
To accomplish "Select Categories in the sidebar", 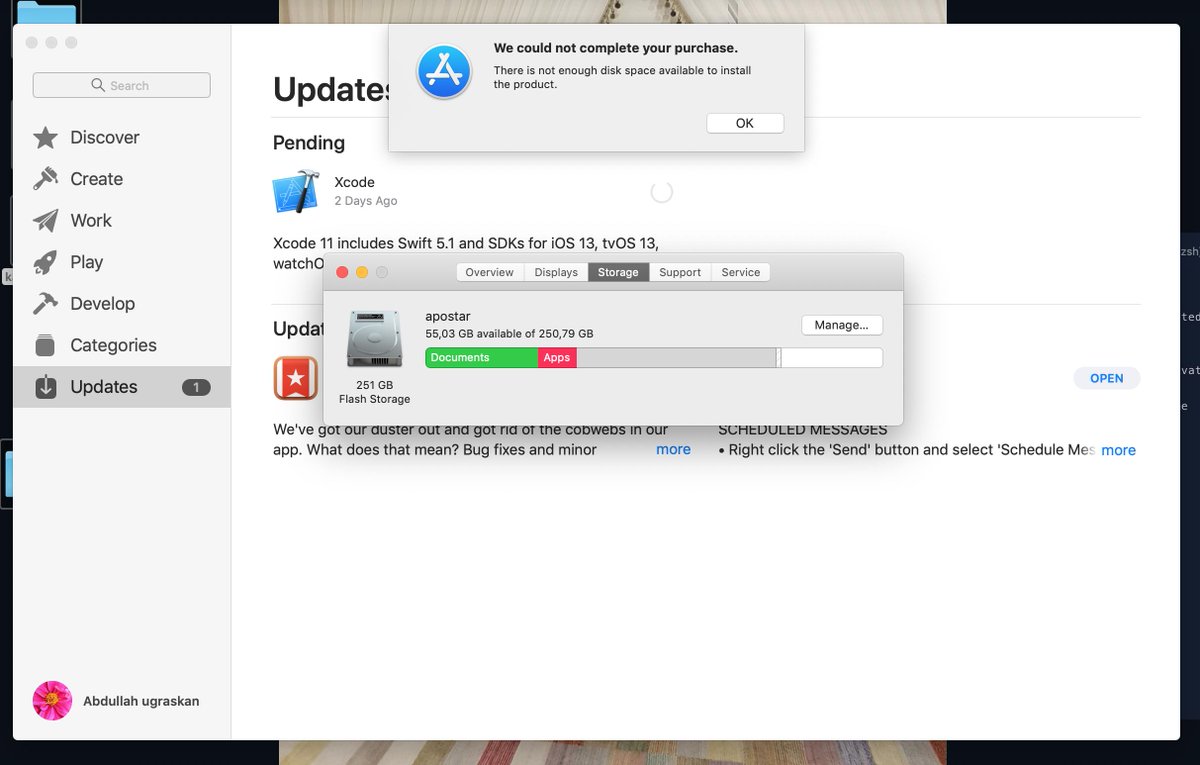I will click(x=114, y=345).
